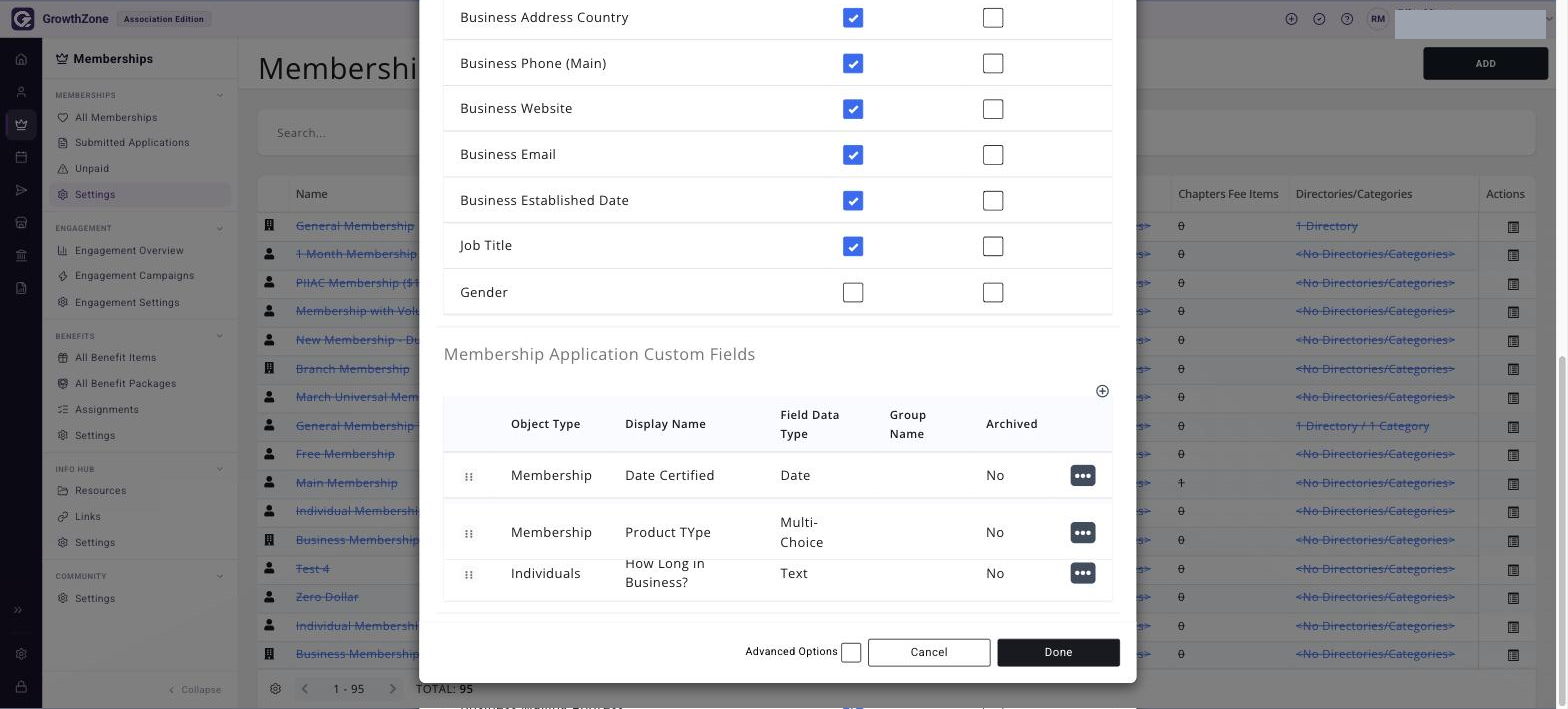
Task: Click the ADD button
Action: (x=1485, y=64)
